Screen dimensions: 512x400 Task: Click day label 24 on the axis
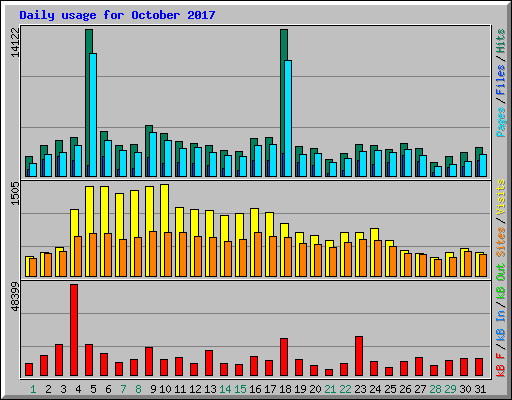click(x=375, y=389)
